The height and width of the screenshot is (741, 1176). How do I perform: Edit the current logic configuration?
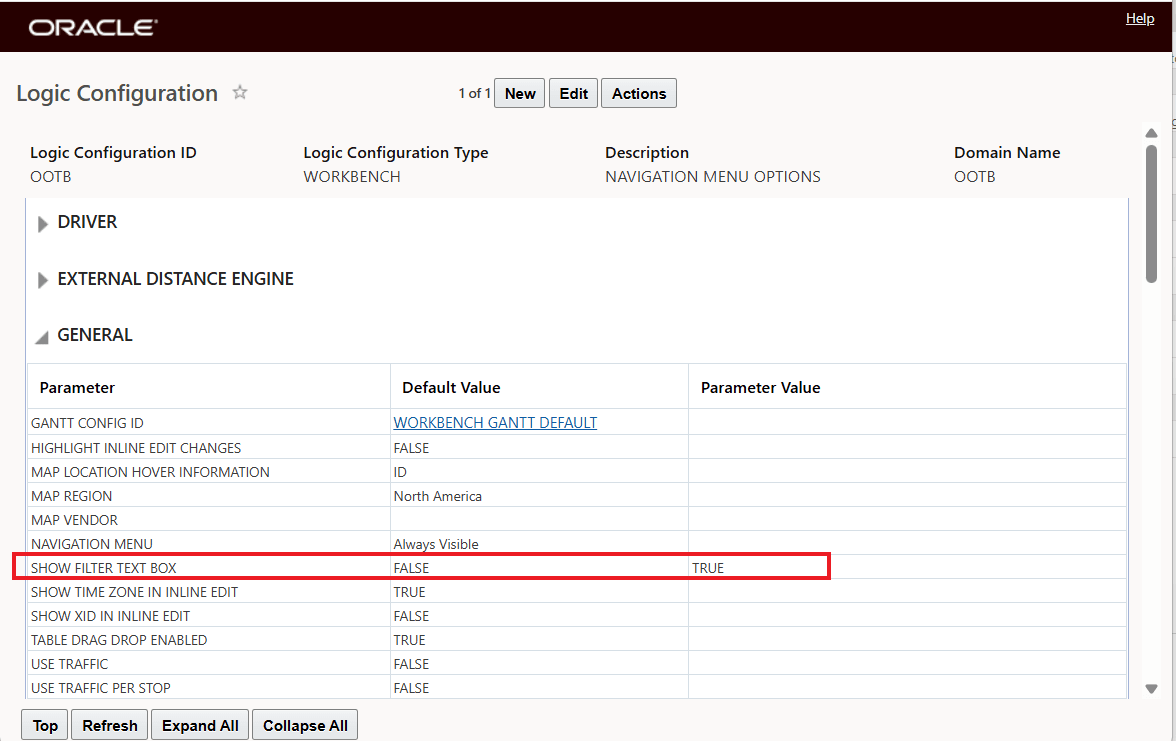pyautogui.click(x=573, y=93)
